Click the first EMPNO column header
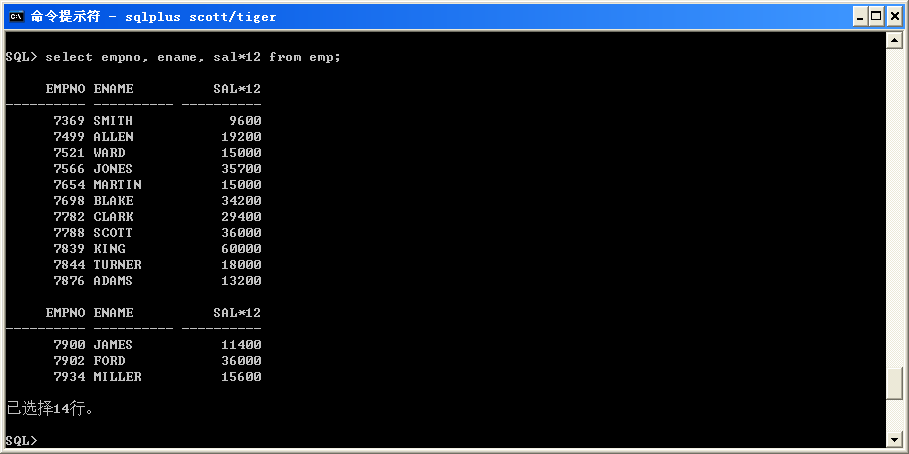The width and height of the screenshot is (909, 454). pyautogui.click(x=65, y=89)
